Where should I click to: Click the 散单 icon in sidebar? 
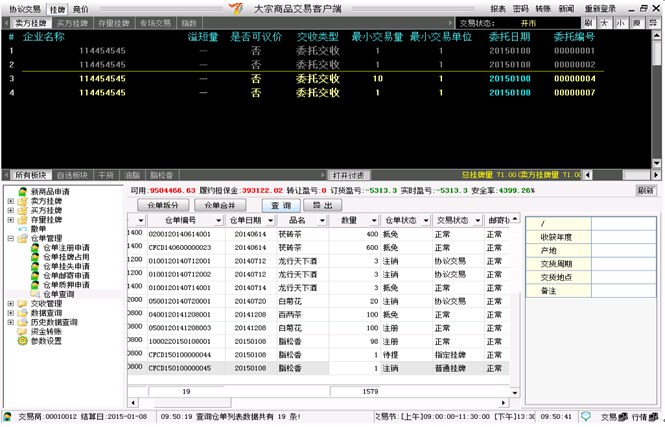click(x=22, y=228)
